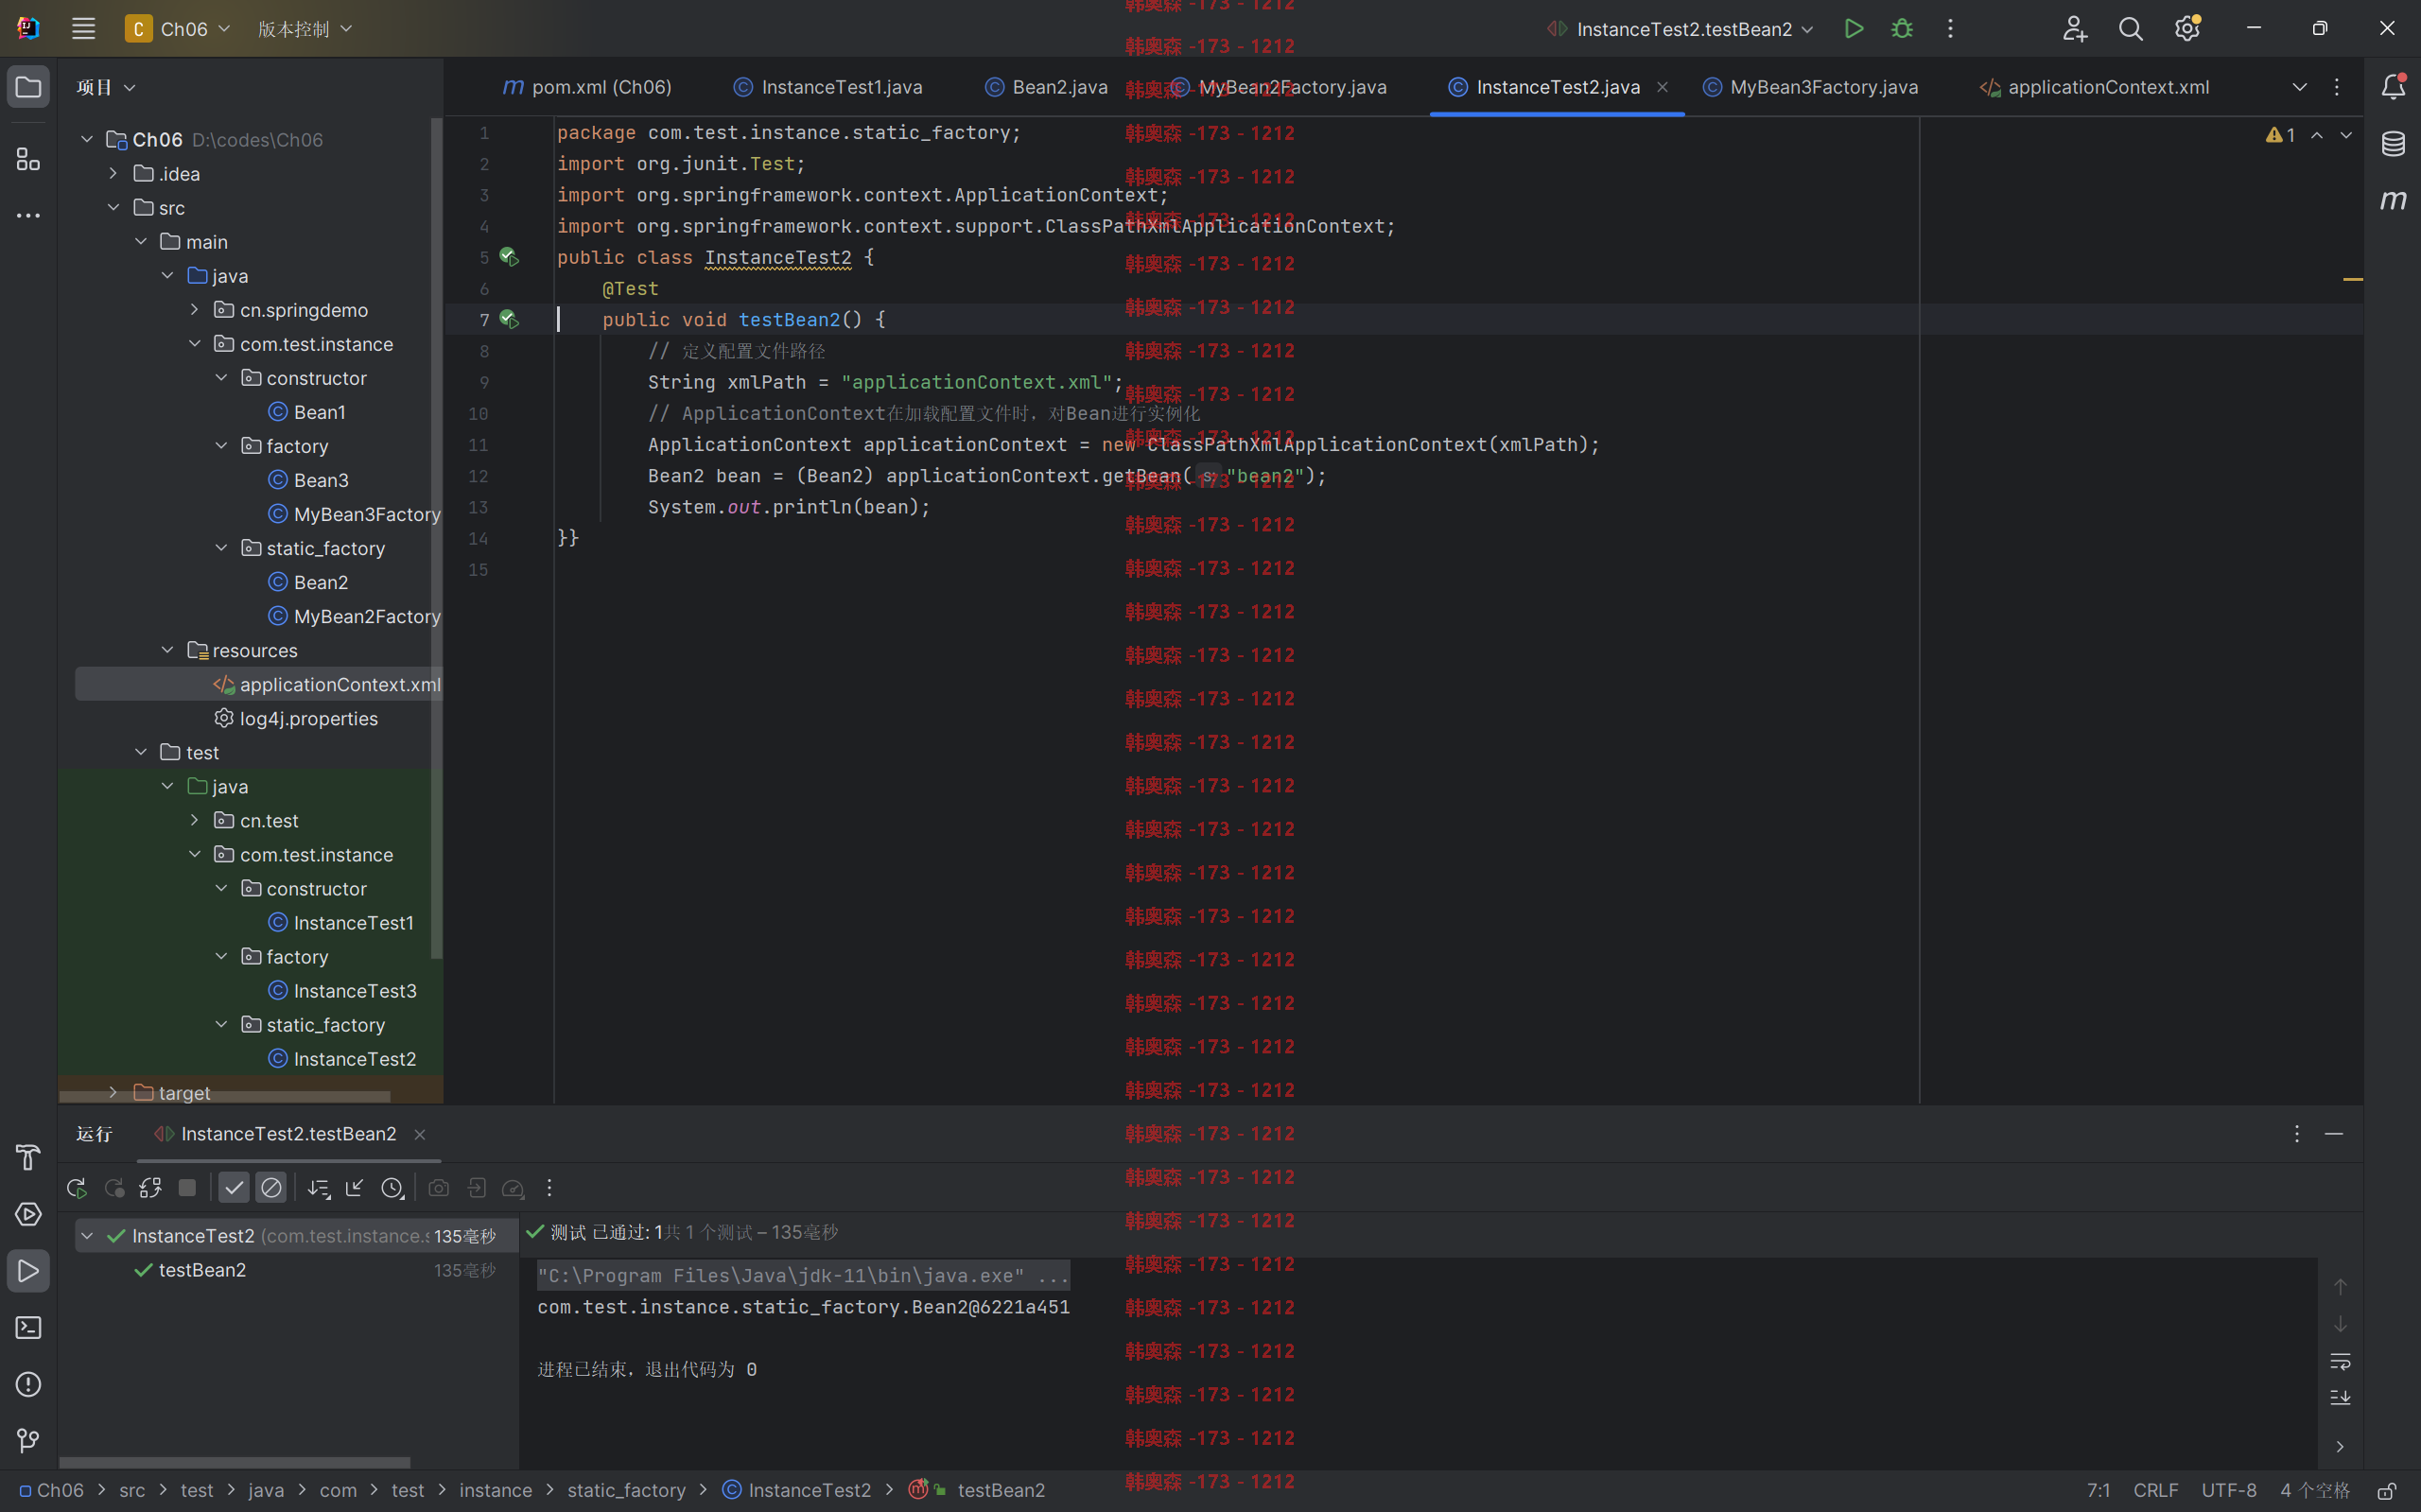Click warning count indicator in editor
This screenshot has height=1512, width=2421.
click(x=2280, y=135)
